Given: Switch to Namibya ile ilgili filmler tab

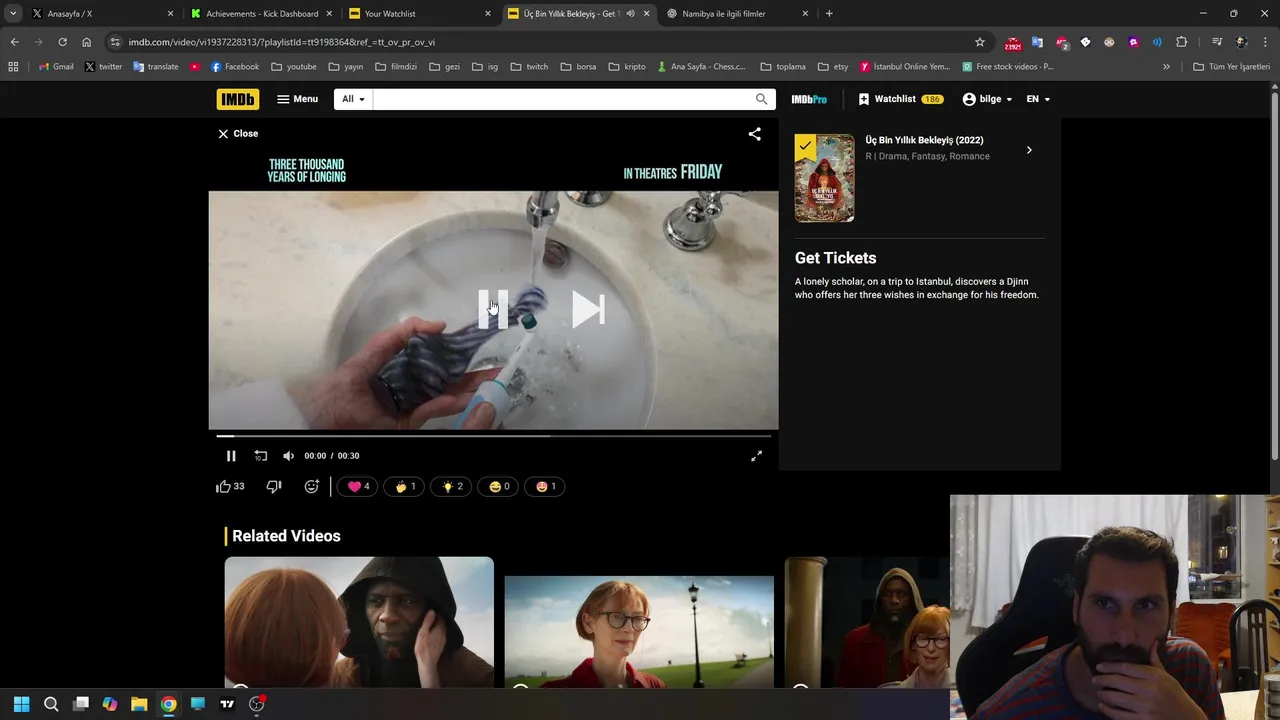Looking at the screenshot, I should click(736, 14).
